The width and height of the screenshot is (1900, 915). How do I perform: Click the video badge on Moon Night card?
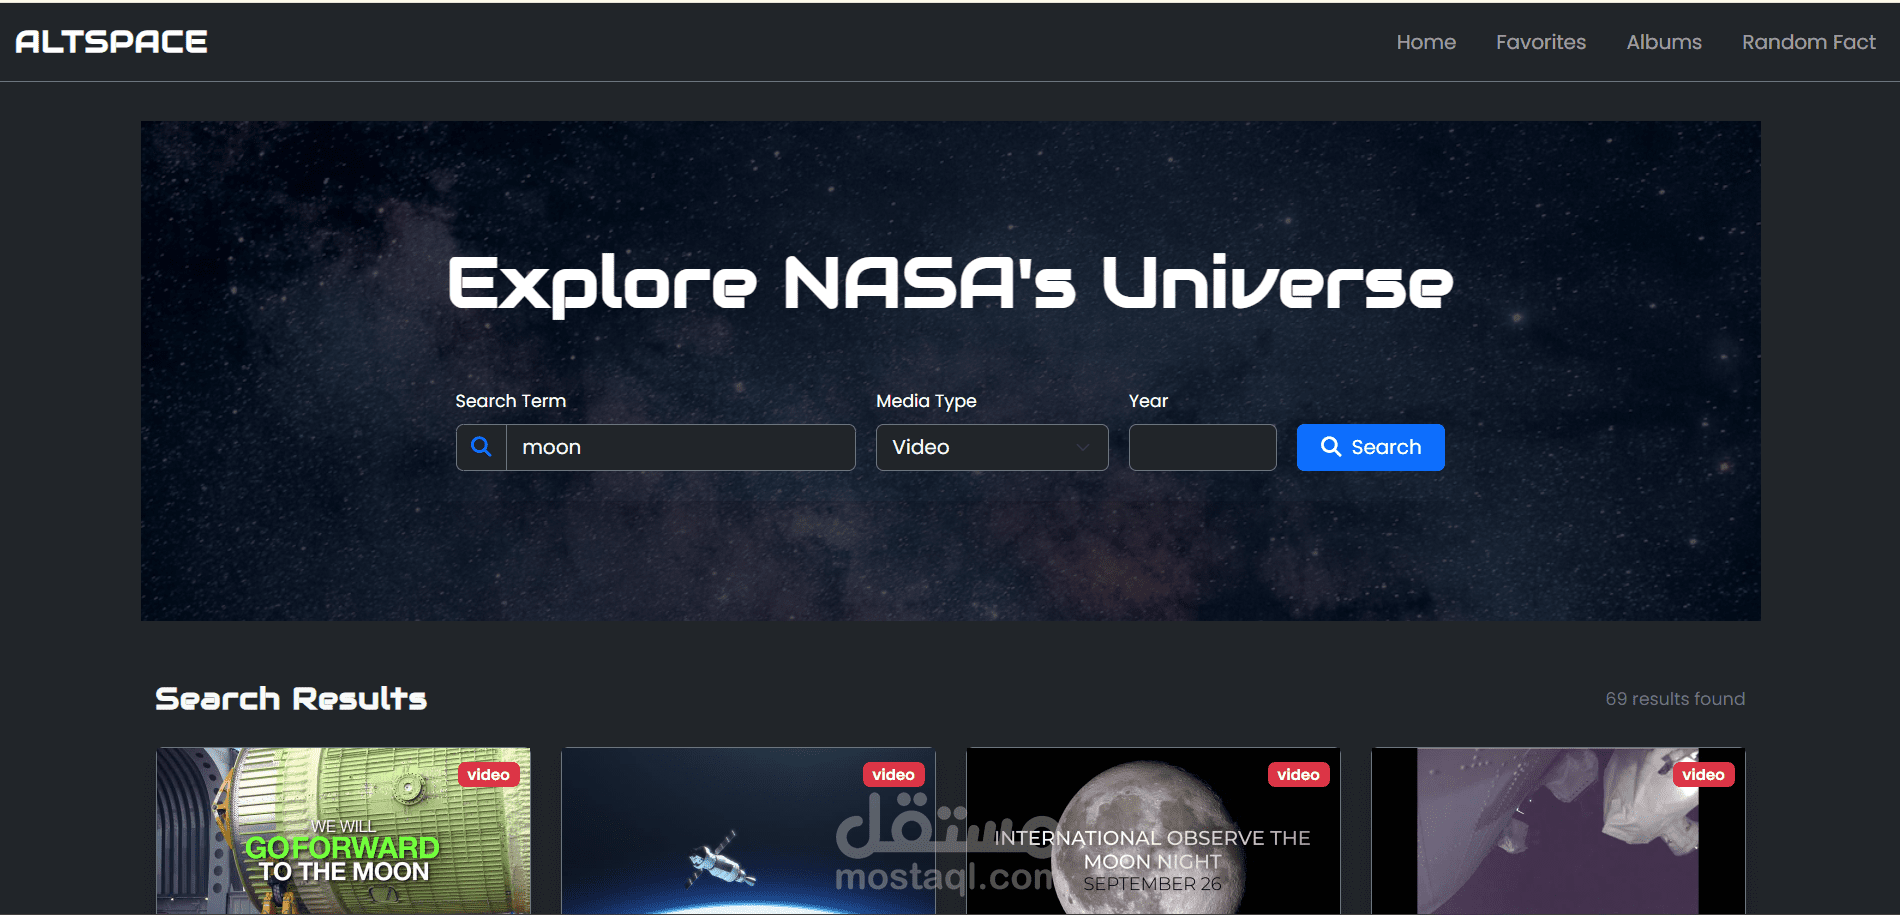point(1298,775)
